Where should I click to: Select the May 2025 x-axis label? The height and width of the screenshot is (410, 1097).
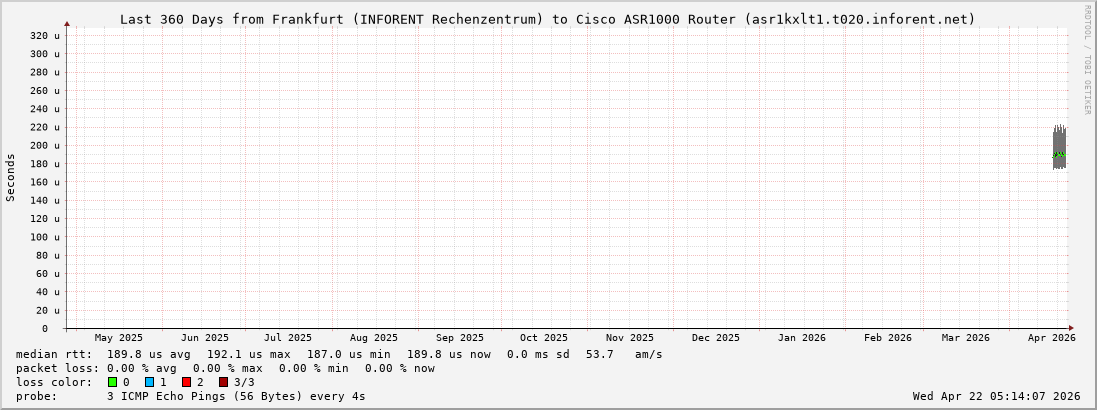119,338
